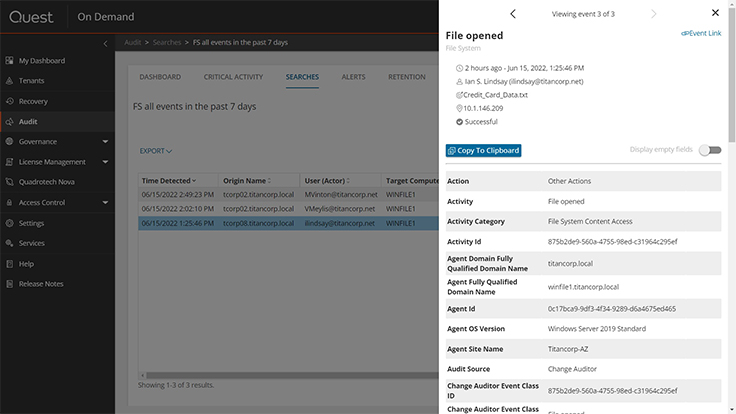This screenshot has height=414, width=736.
Task: Click the Audit icon in sidebar
Action: 9,122
